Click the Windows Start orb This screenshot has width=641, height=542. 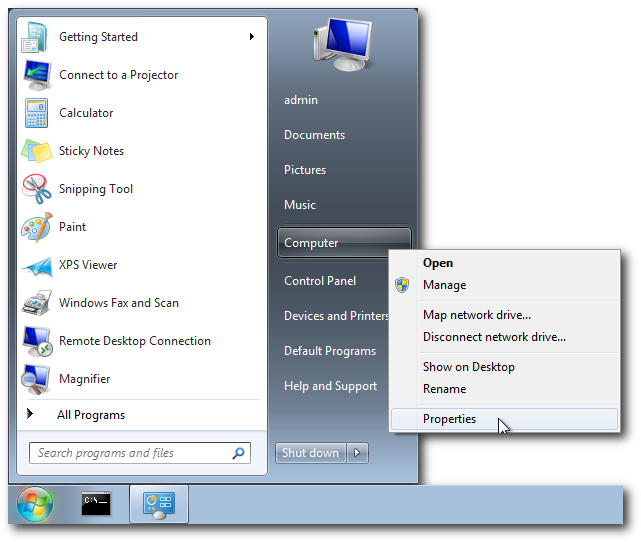[35, 504]
